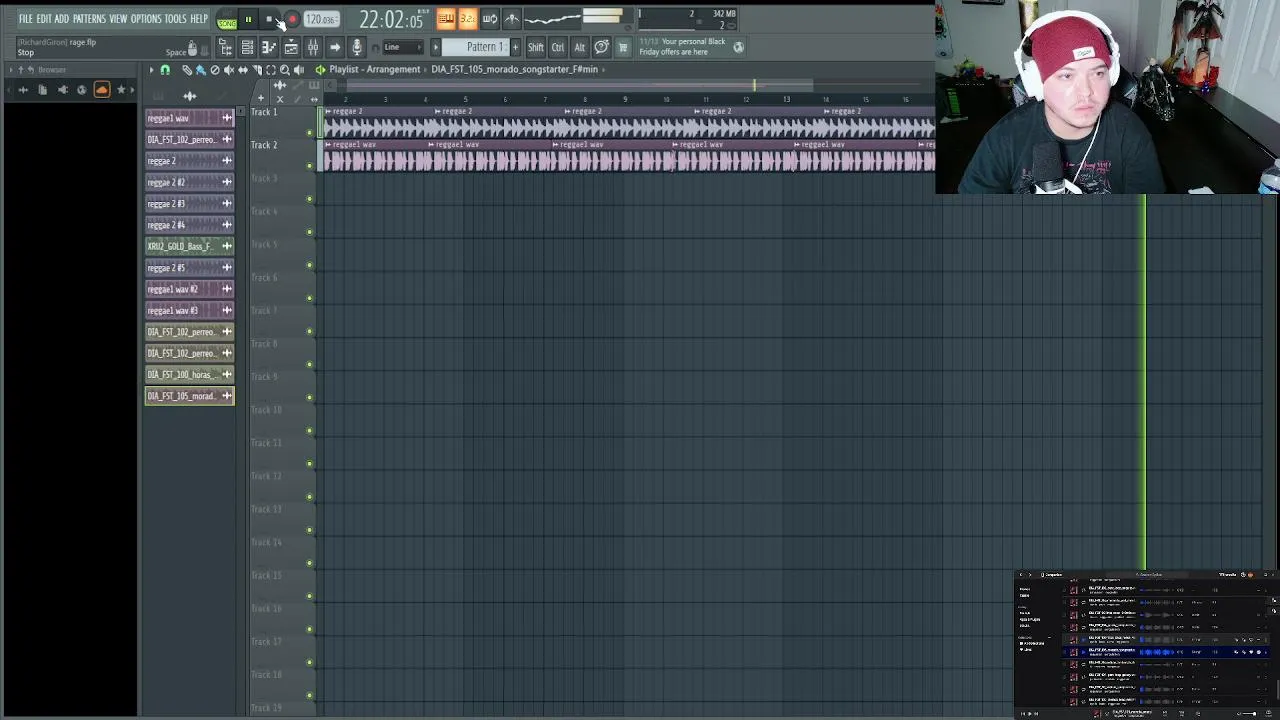Open the HELP menu
Image resolution: width=1280 pixels, height=720 pixels.
click(199, 19)
